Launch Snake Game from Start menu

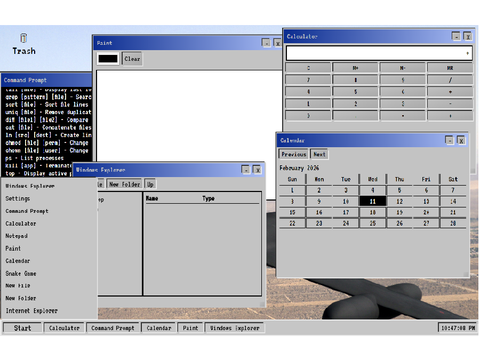(21, 273)
